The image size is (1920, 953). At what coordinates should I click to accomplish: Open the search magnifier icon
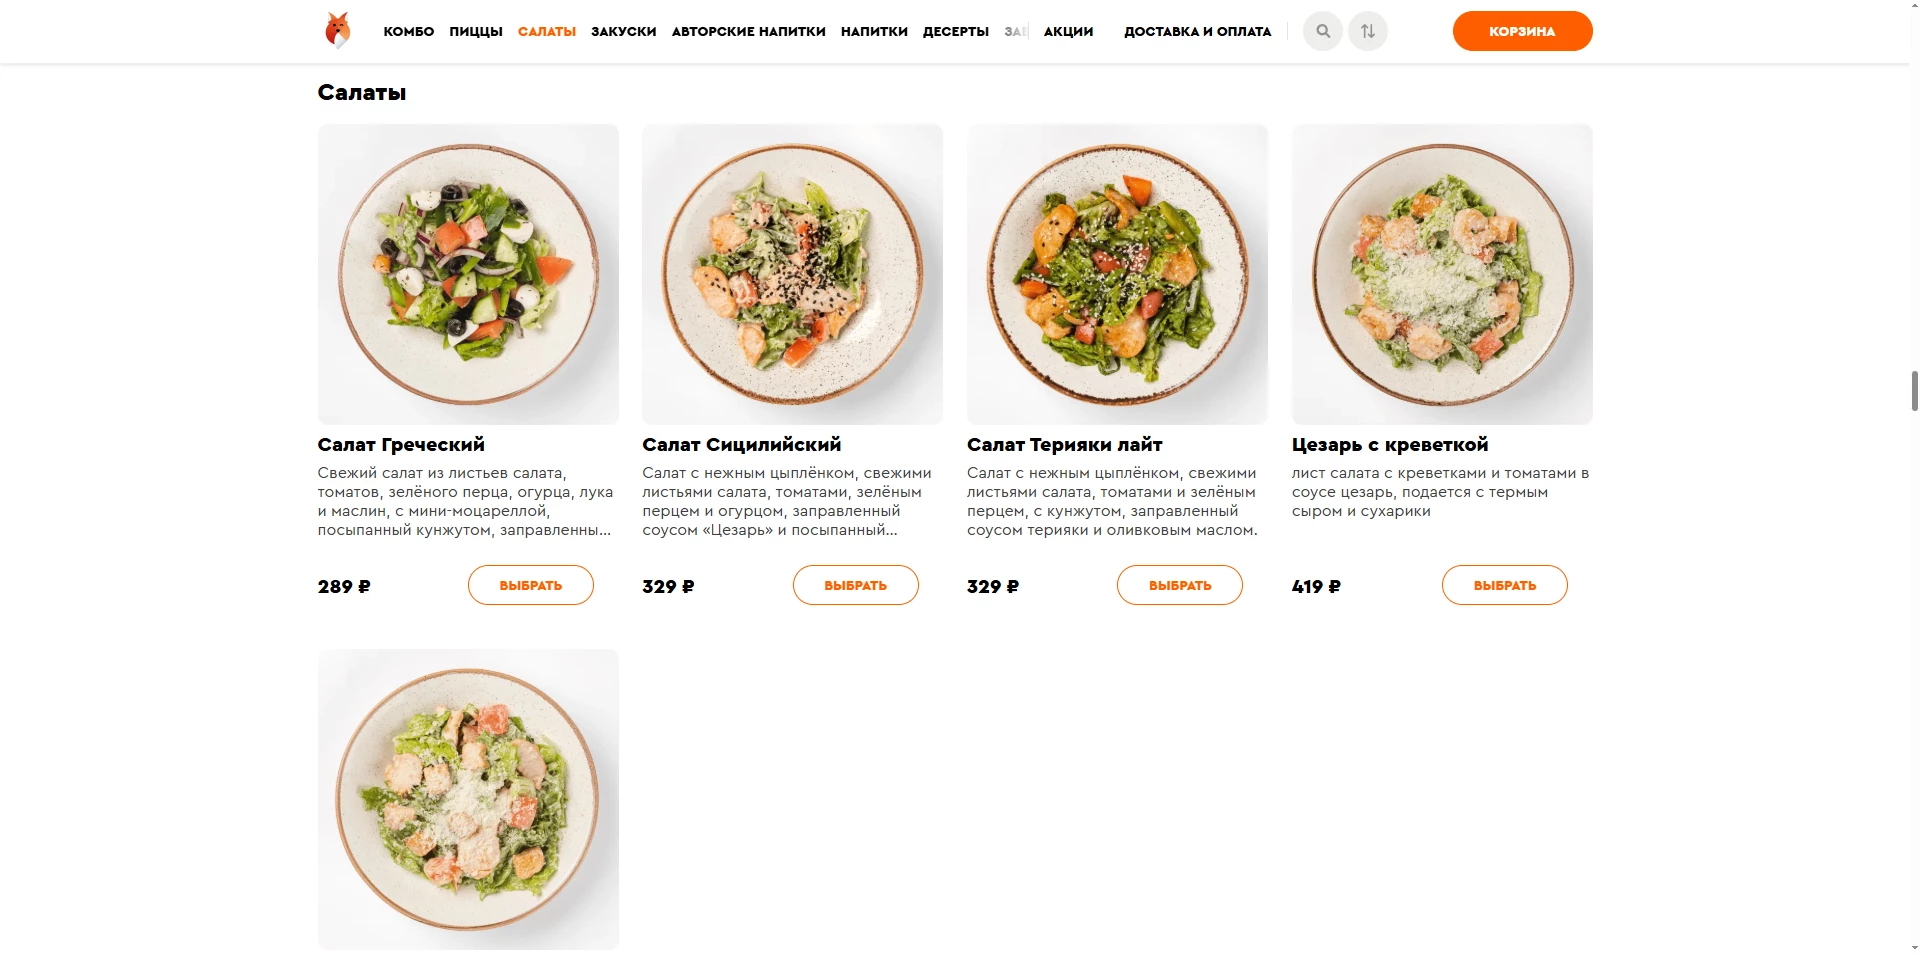tap(1323, 31)
